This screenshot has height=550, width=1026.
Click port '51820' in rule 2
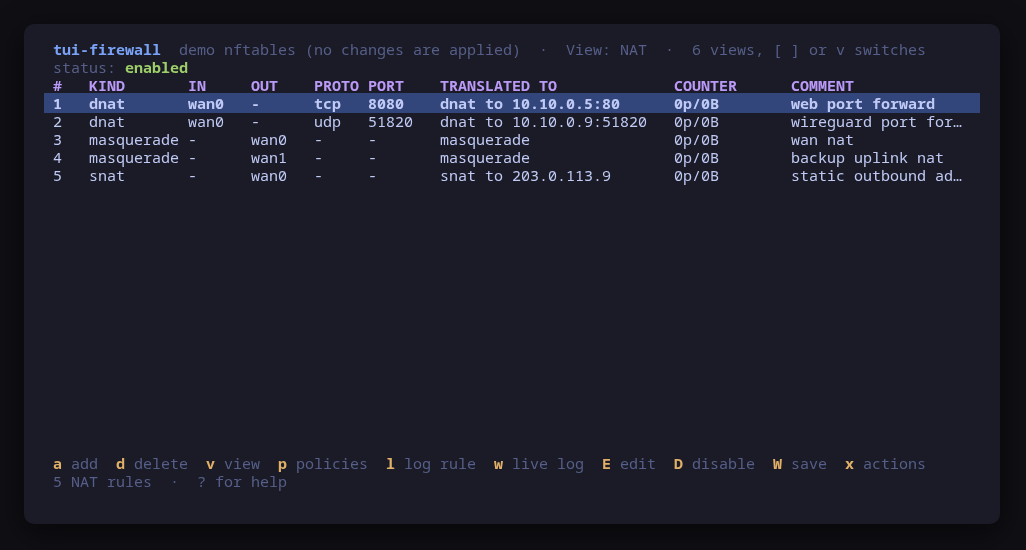point(390,122)
